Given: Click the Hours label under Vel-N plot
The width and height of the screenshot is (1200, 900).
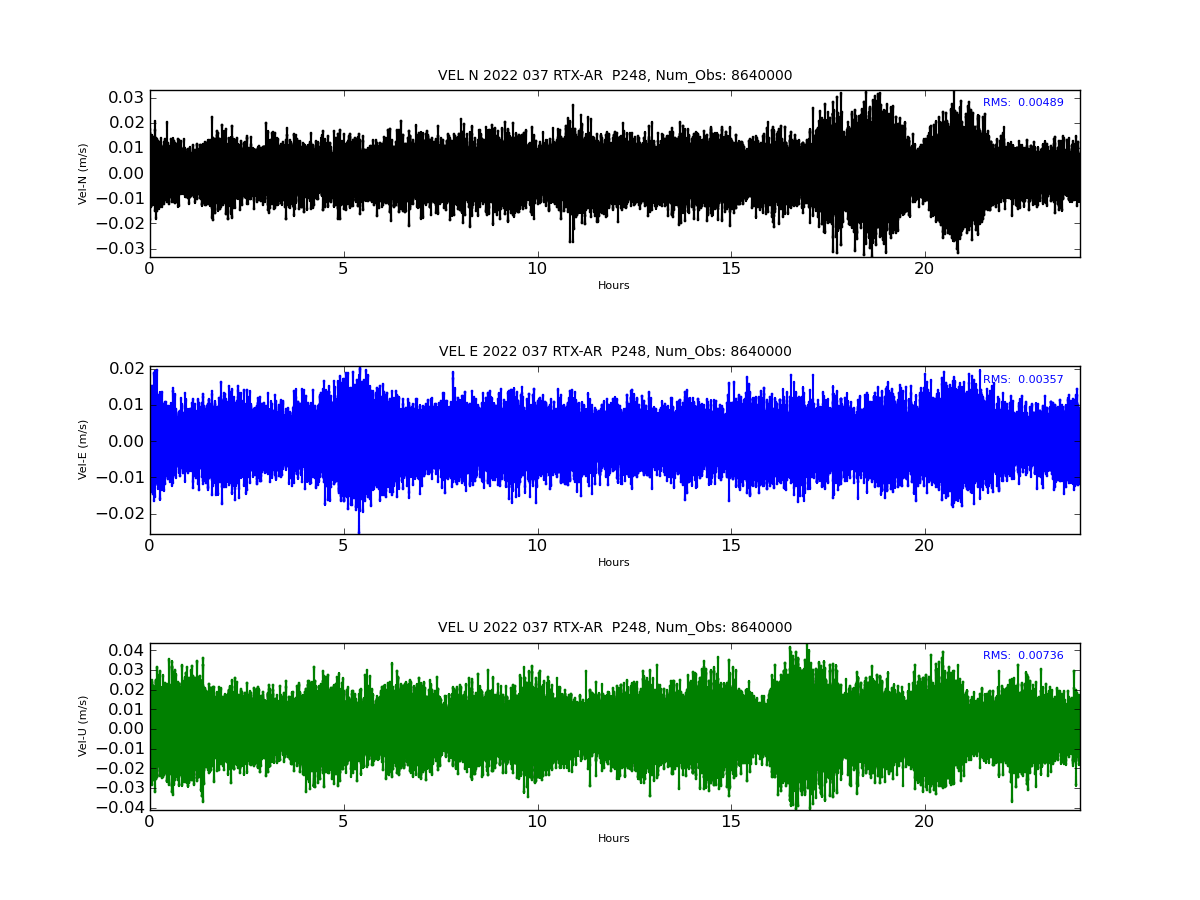Looking at the screenshot, I should point(614,286).
